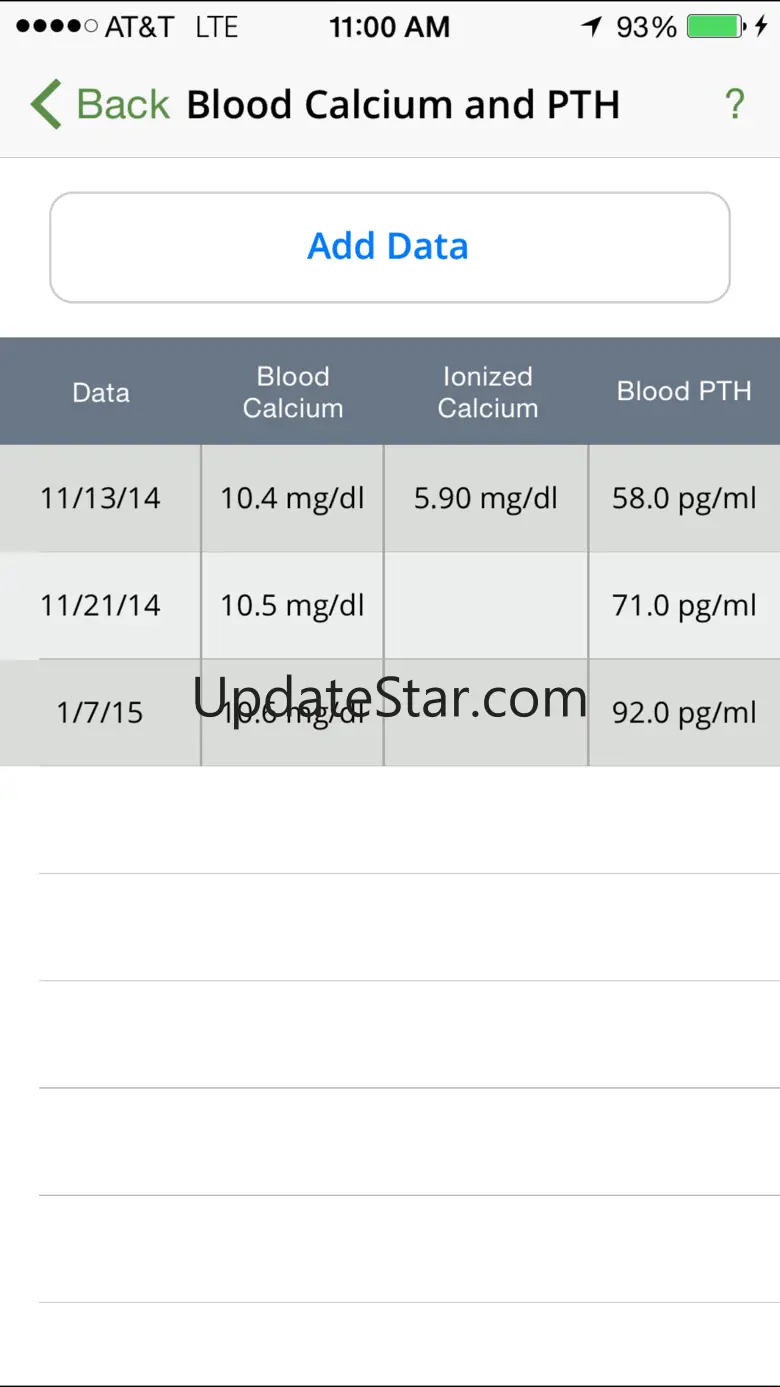Image resolution: width=780 pixels, height=1387 pixels.
Task: Select the 11/13/14 date row
Action: point(100,498)
